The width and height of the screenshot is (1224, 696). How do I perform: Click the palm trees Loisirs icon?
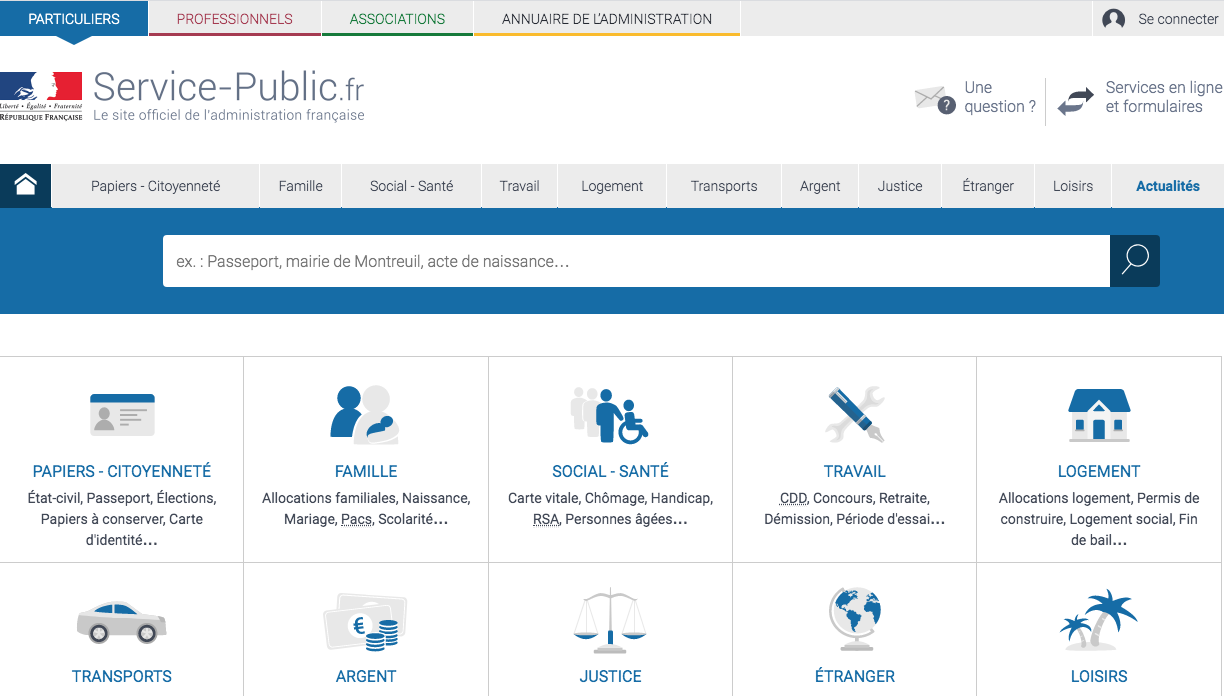click(x=1099, y=620)
